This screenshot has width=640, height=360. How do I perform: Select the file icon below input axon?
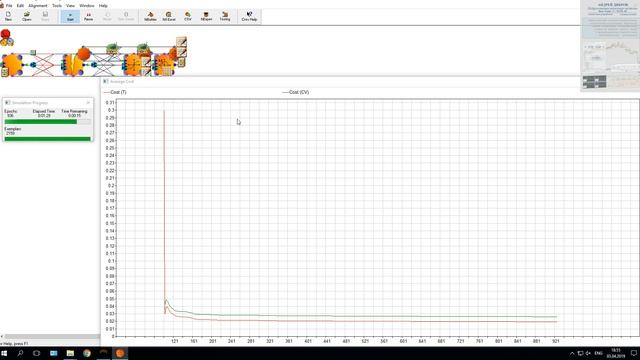click(x=4, y=73)
